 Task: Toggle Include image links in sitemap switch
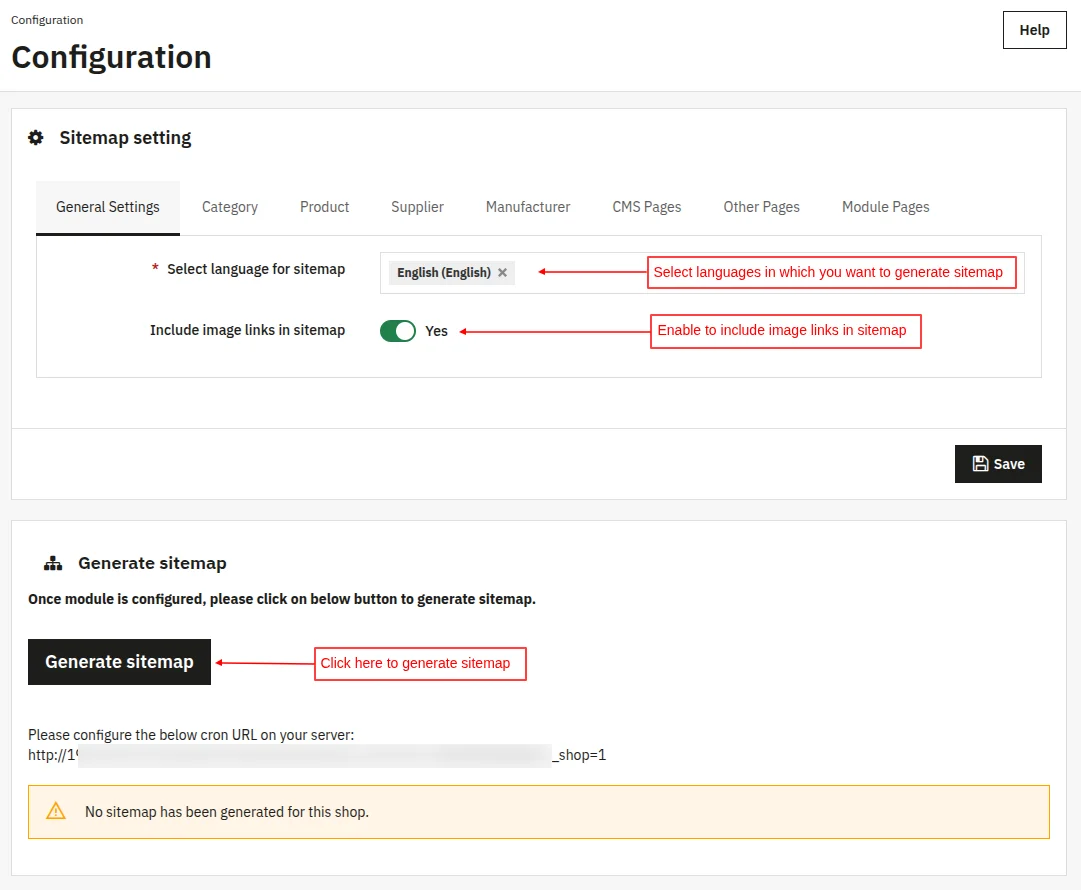click(398, 331)
